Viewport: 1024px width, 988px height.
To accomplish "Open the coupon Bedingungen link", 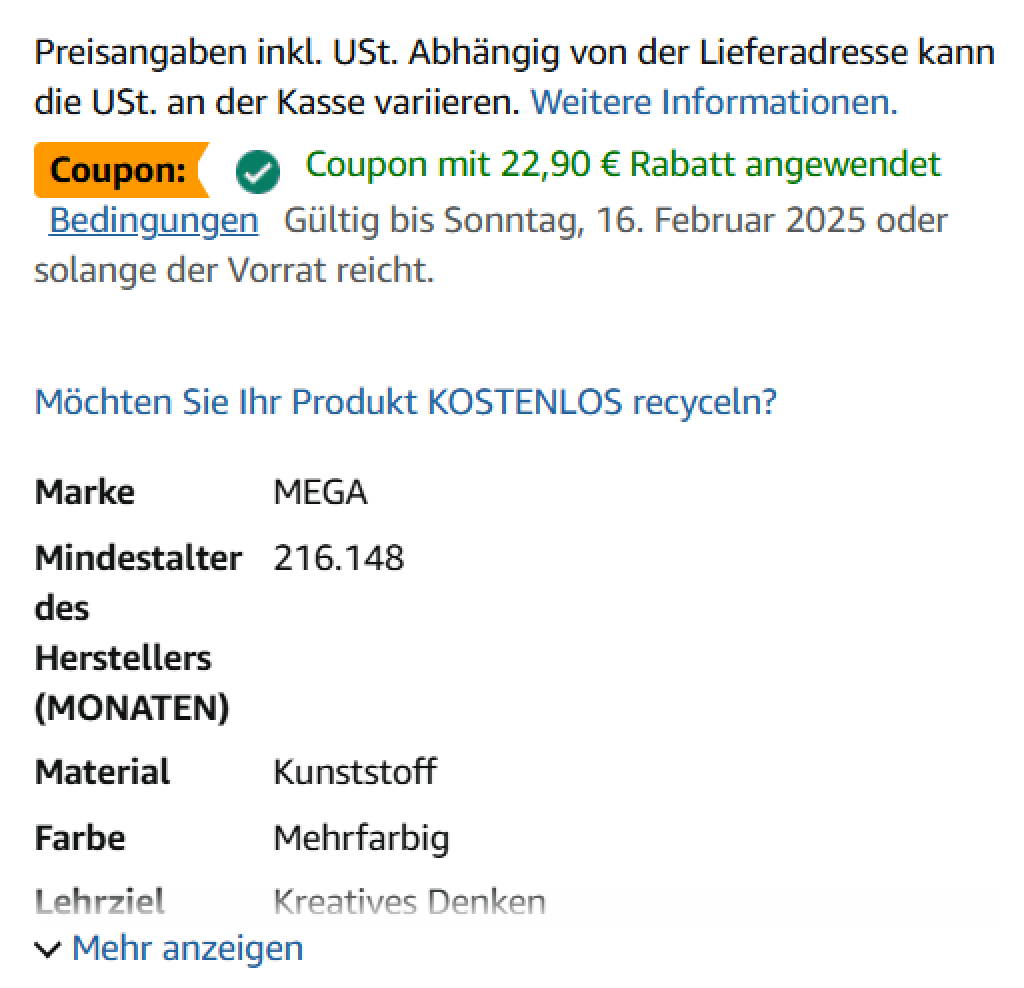I will [153, 220].
